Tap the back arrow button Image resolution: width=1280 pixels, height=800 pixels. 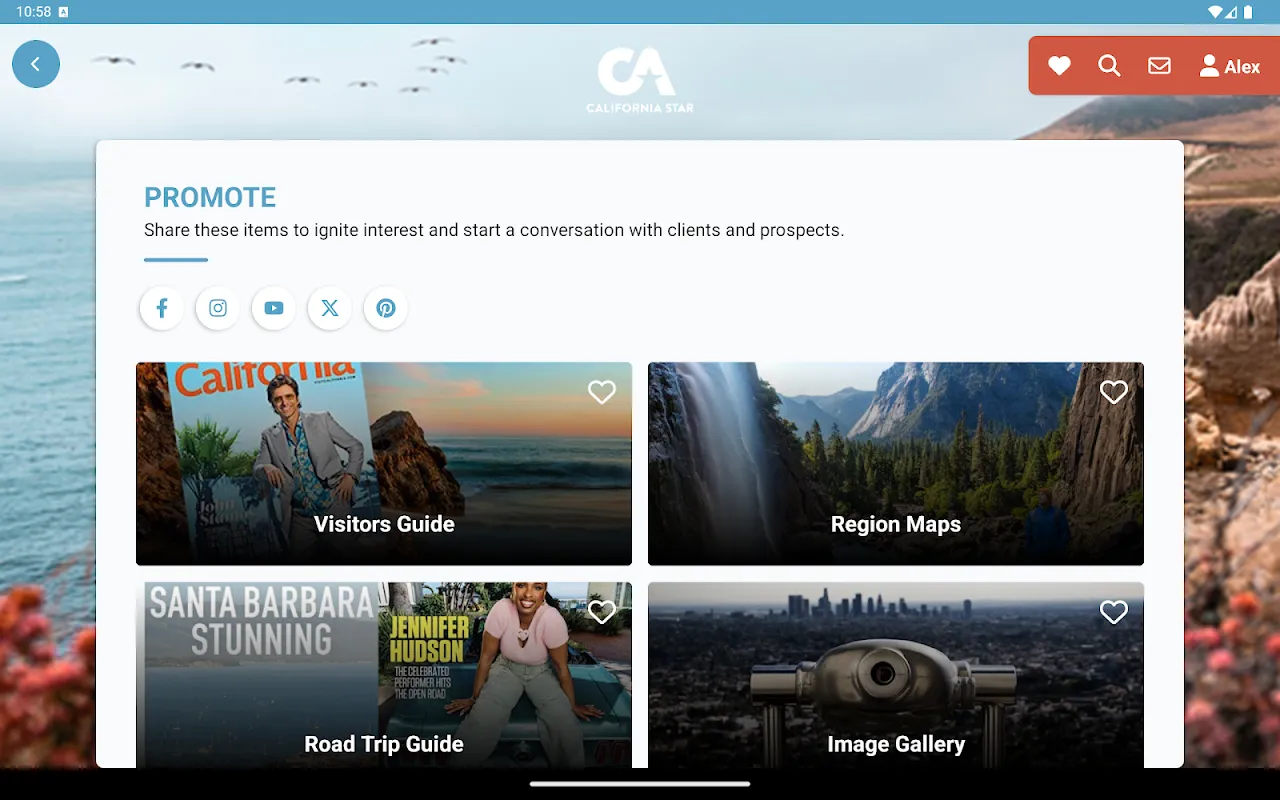36,64
